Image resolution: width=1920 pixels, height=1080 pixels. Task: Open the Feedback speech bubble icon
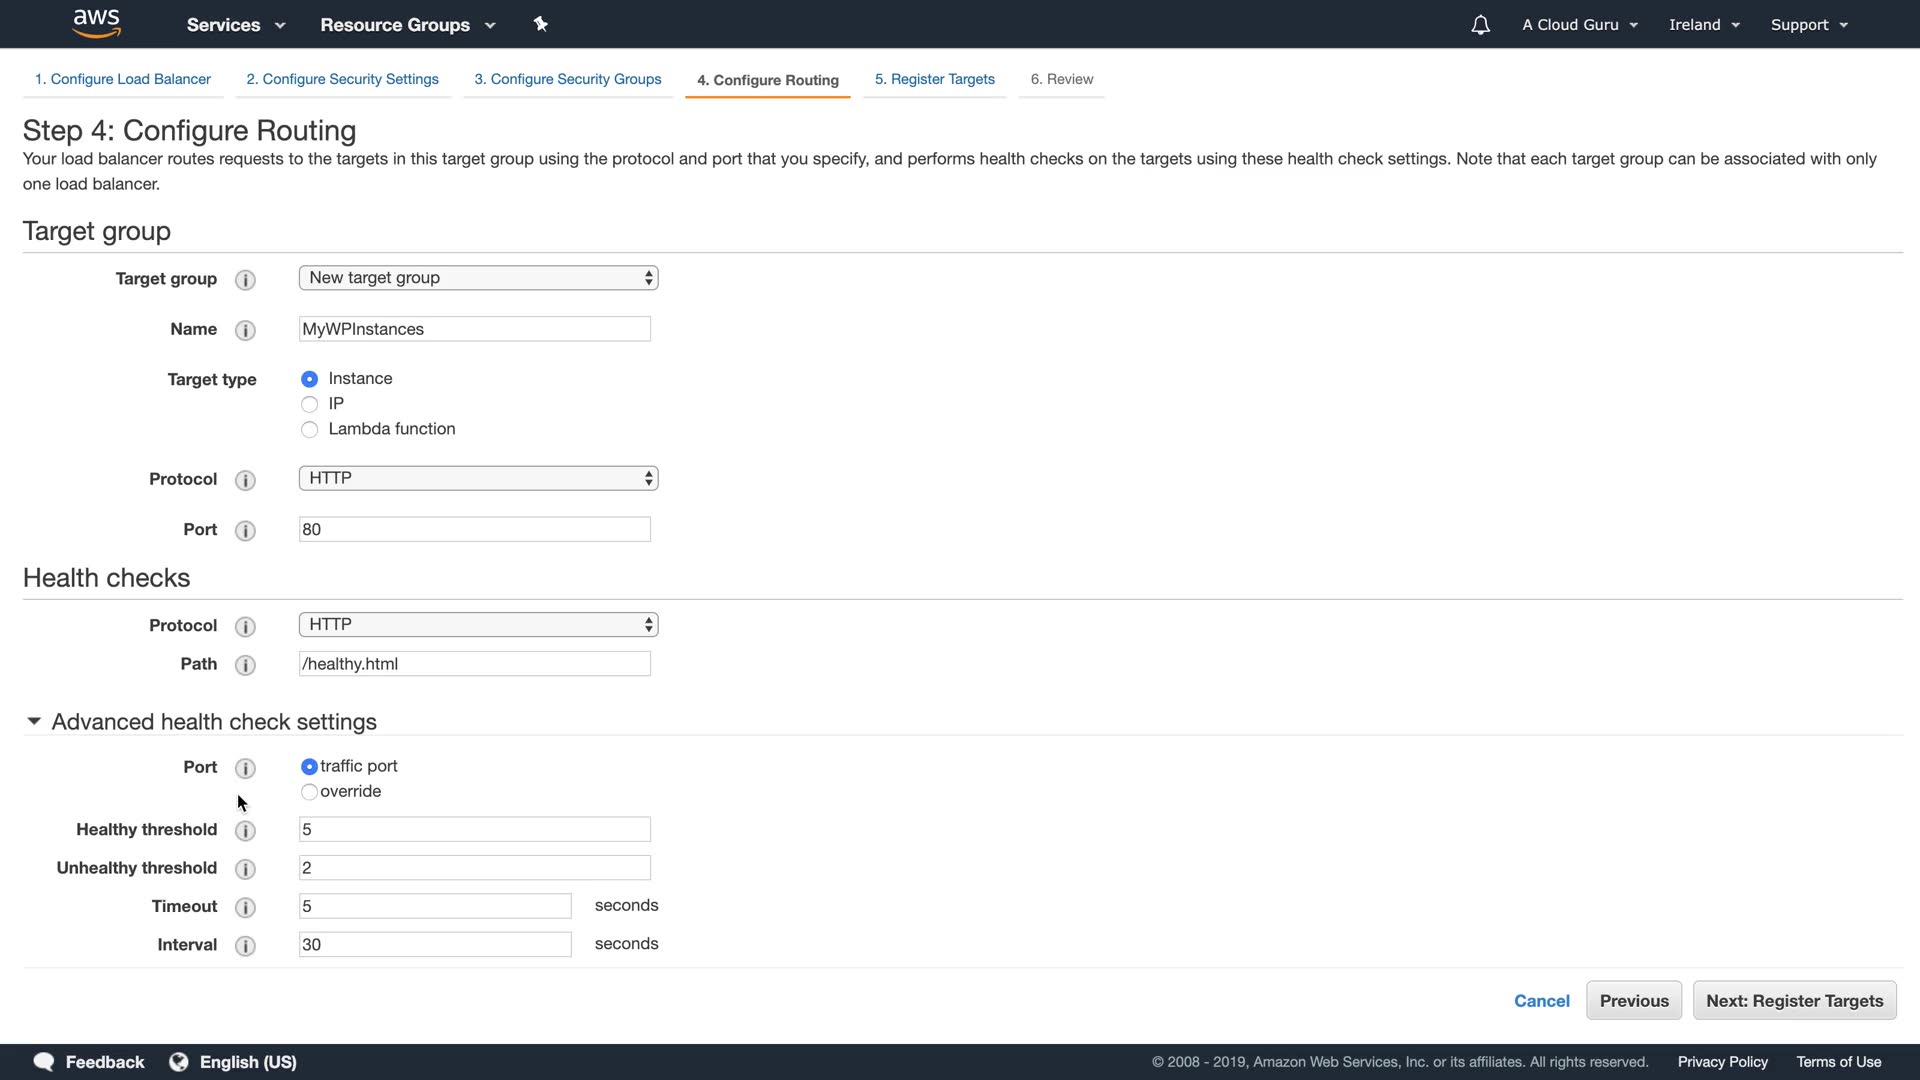(44, 1062)
